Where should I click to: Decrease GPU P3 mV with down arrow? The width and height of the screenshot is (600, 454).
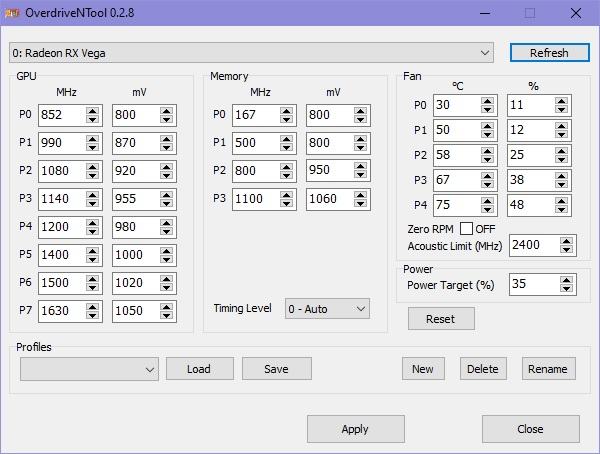point(166,203)
